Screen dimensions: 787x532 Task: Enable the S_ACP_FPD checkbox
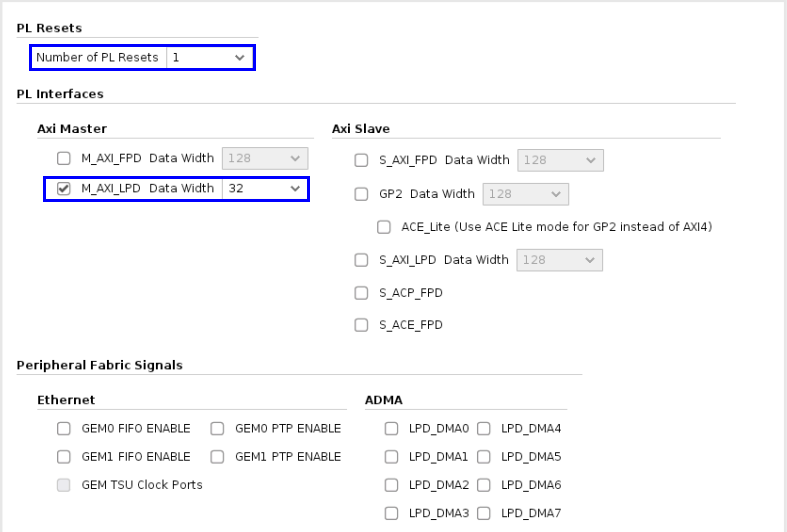tap(362, 293)
